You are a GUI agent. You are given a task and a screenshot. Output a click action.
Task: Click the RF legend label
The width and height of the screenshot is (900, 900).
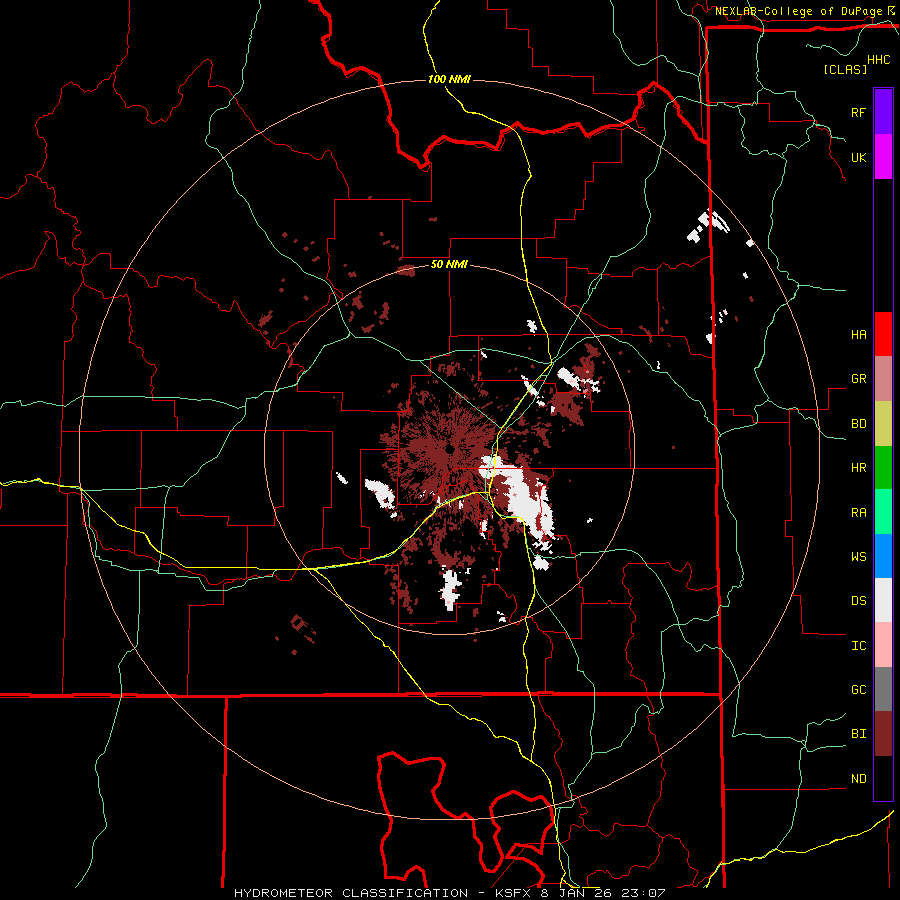click(x=858, y=112)
